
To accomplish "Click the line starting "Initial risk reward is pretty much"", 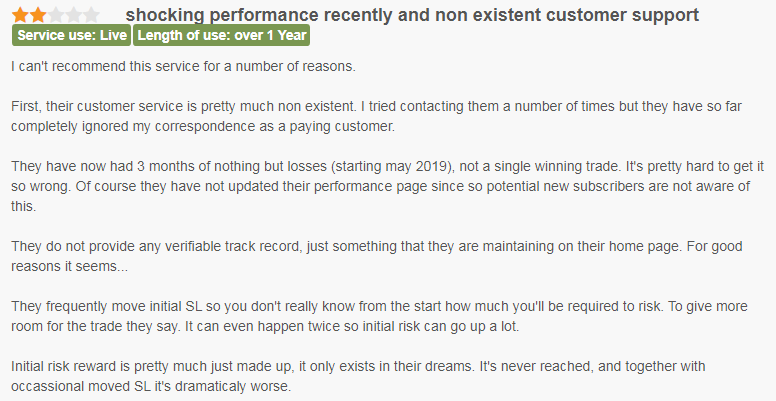I will click(374, 367).
